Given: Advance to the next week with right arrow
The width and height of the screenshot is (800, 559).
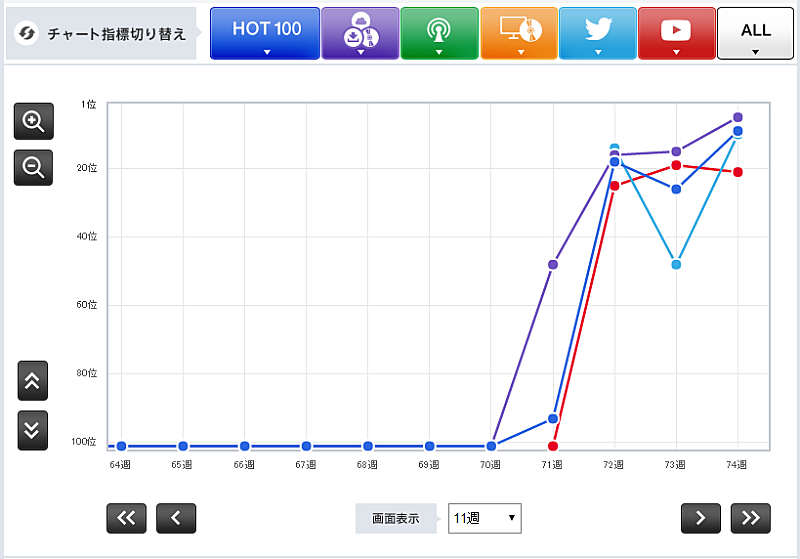Looking at the screenshot, I should point(701,517).
